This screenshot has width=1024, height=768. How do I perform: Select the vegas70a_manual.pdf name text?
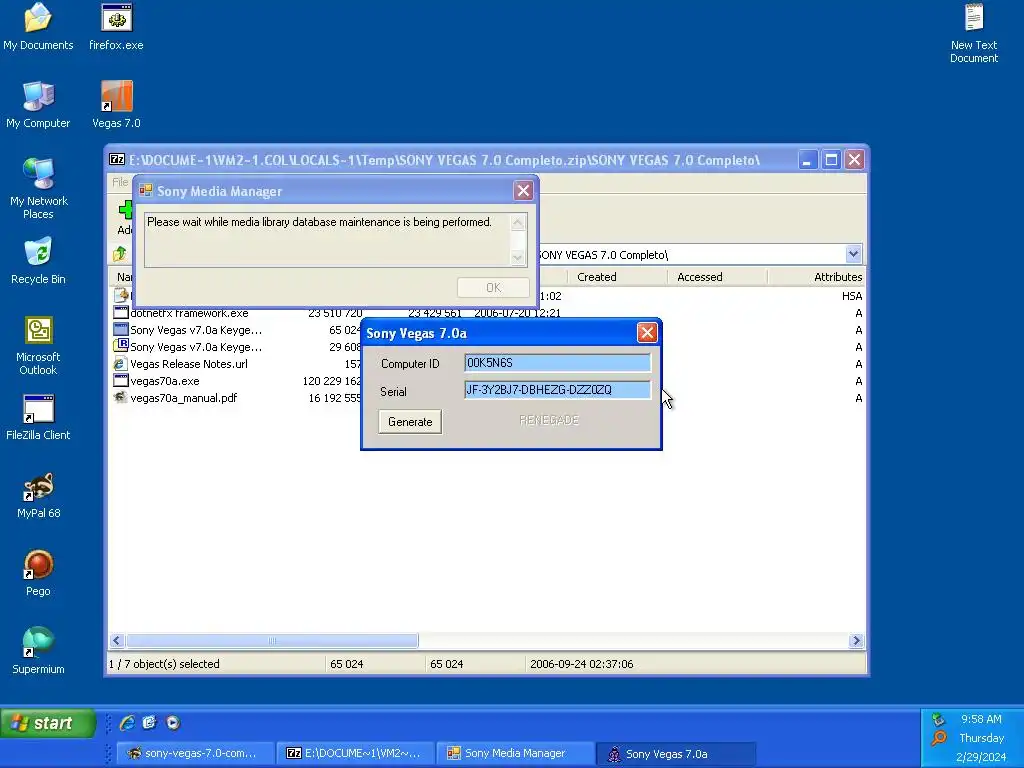[x=184, y=398]
